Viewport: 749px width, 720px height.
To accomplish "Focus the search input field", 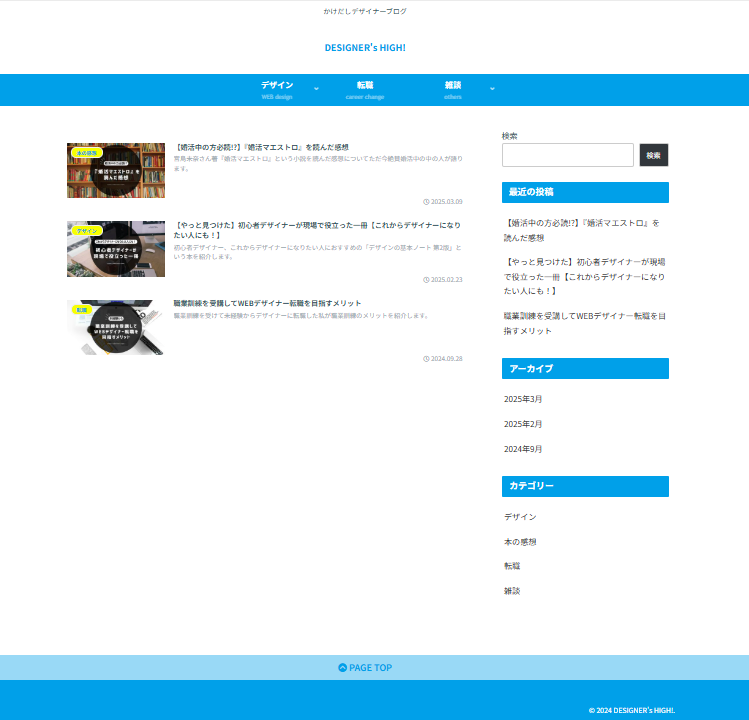I will (x=567, y=155).
